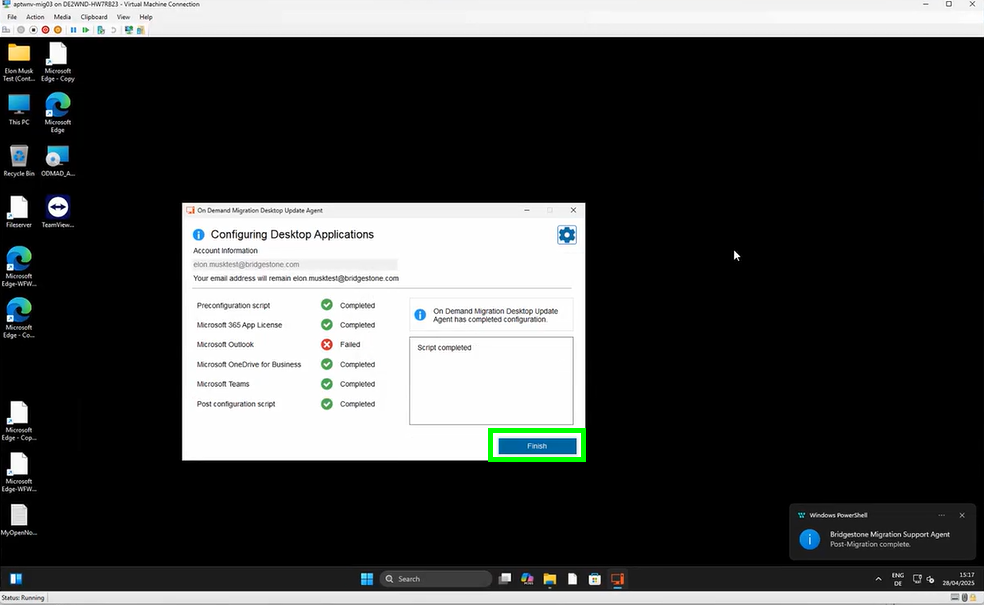
Task: Open the View menu
Action: pyautogui.click(x=124, y=17)
